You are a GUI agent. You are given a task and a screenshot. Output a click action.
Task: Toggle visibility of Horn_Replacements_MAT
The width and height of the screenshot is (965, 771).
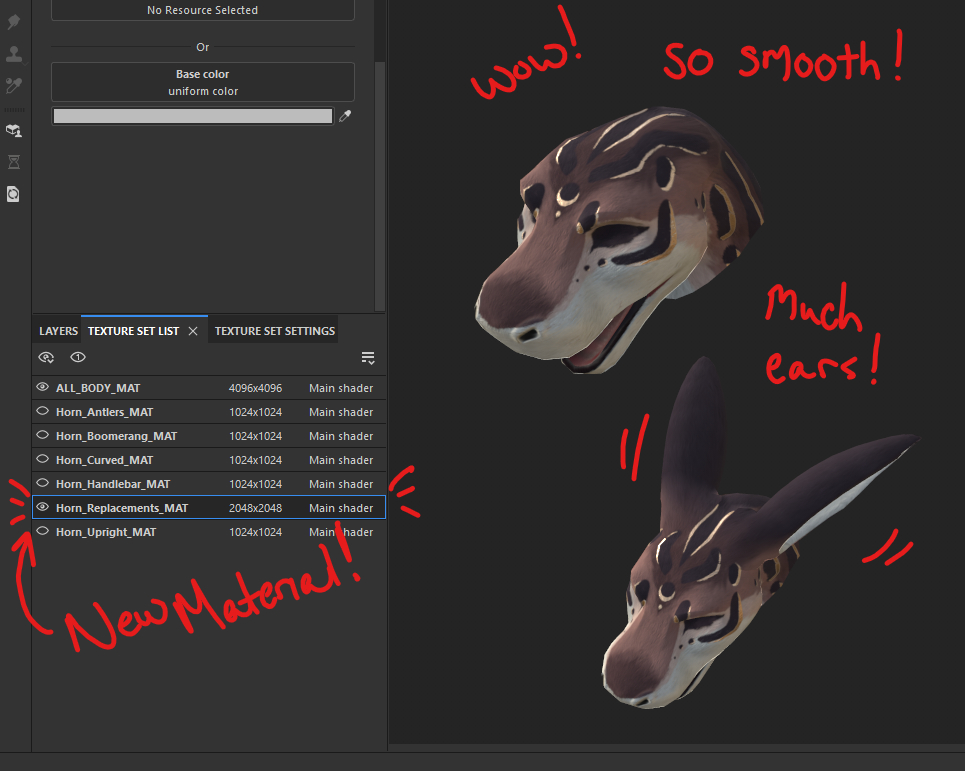tap(43, 508)
